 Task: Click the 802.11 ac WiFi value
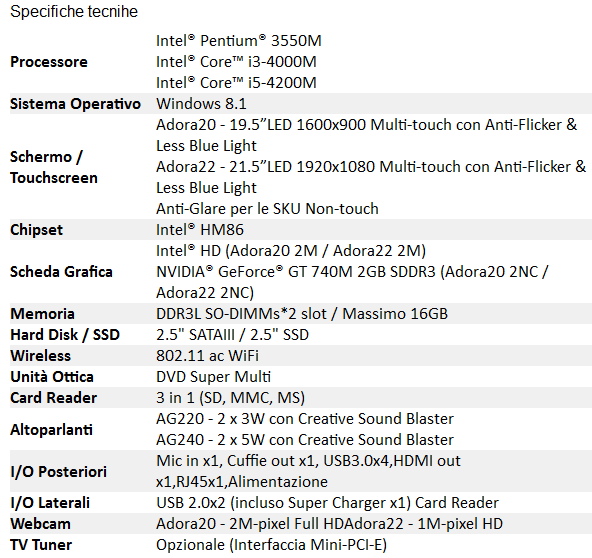click(207, 356)
